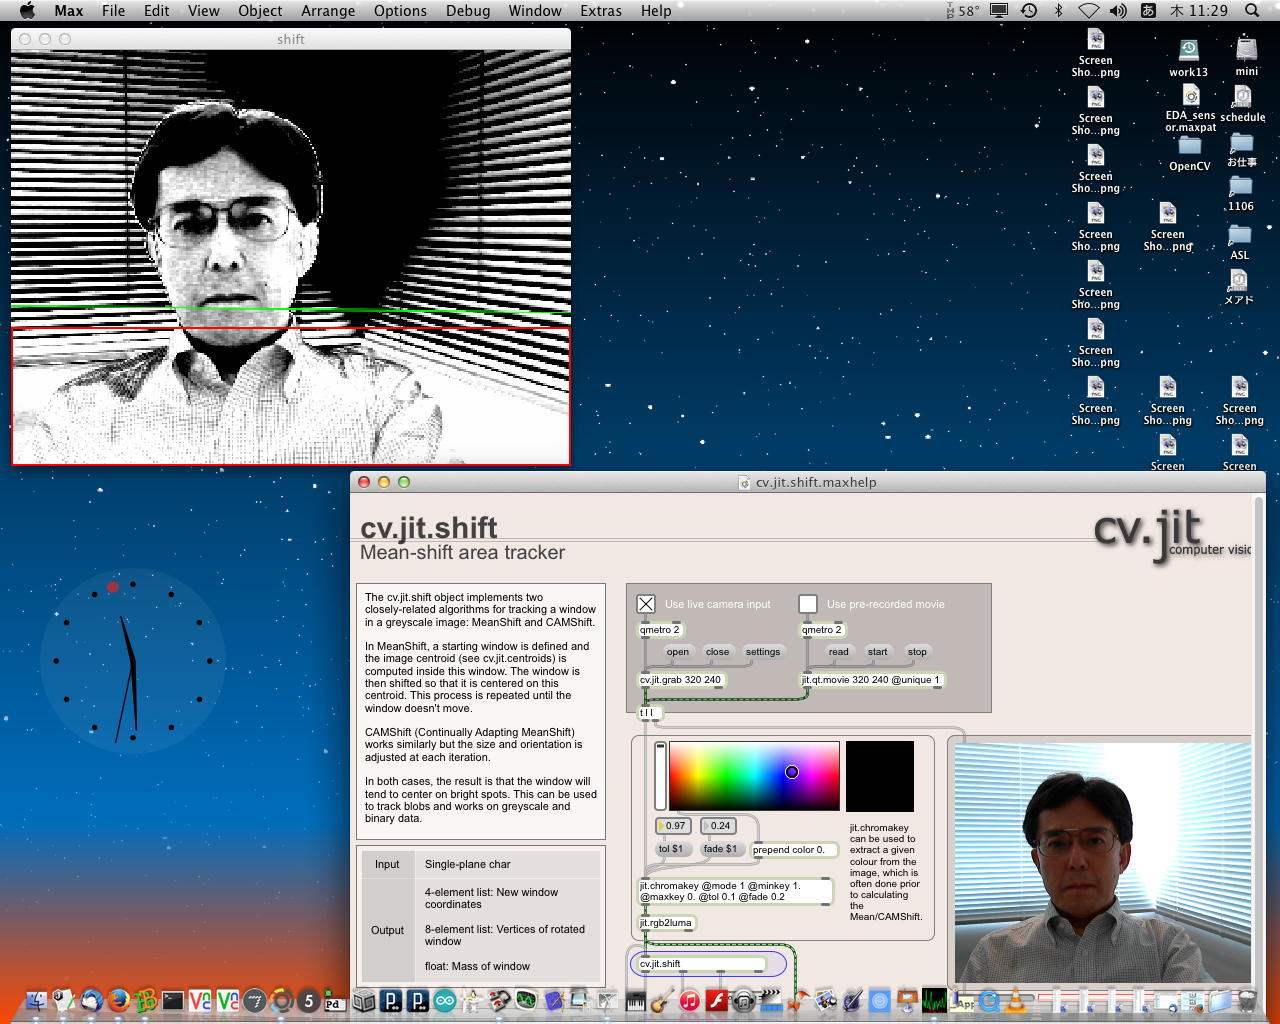Click the vertical slider beside color picker
Viewport: 1280px width, 1024px height.
tap(660, 776)
